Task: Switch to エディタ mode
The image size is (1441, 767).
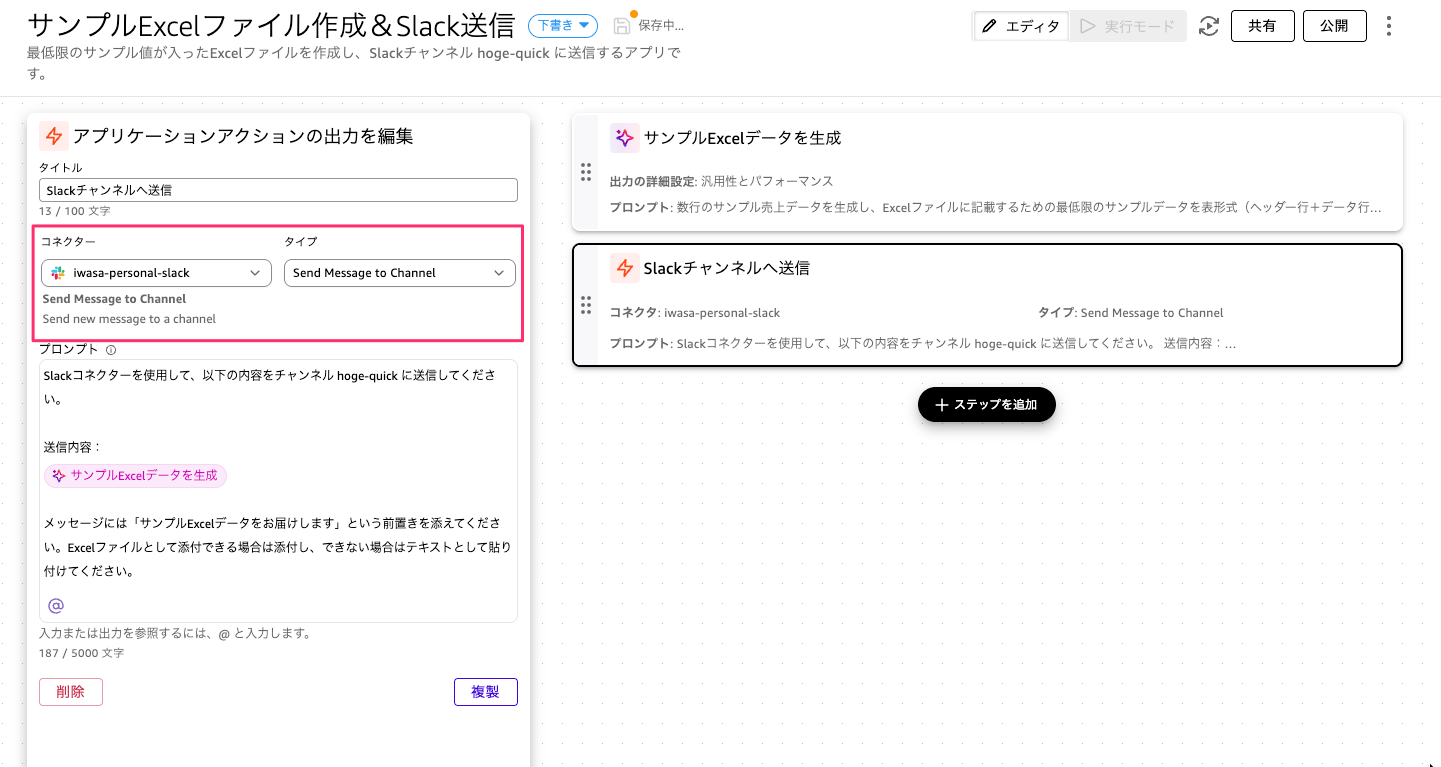Action: pyautogui.click(x=1021, y=26)
